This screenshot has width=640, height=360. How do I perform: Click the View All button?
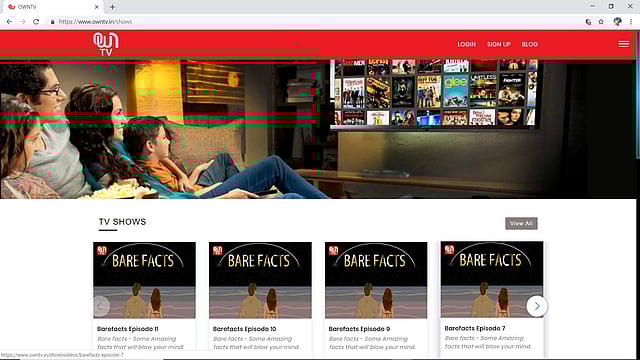click(x=521, y=223)
